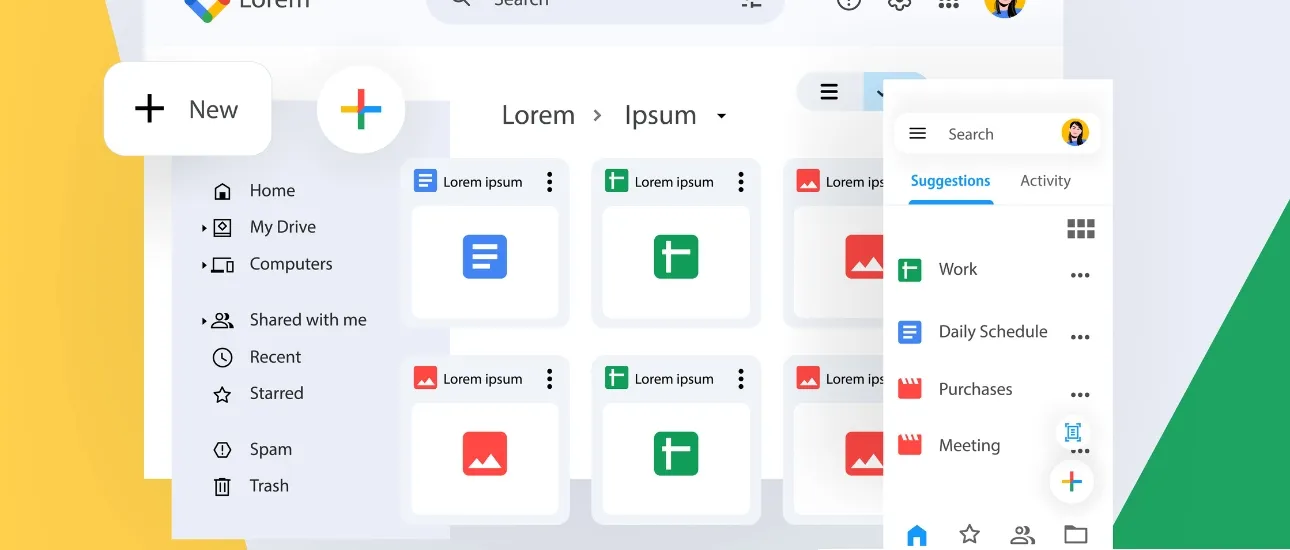Click the blue Docs icon beside Daily Schedule
This screenshot has height=550, width=1290.
point(909,332)
